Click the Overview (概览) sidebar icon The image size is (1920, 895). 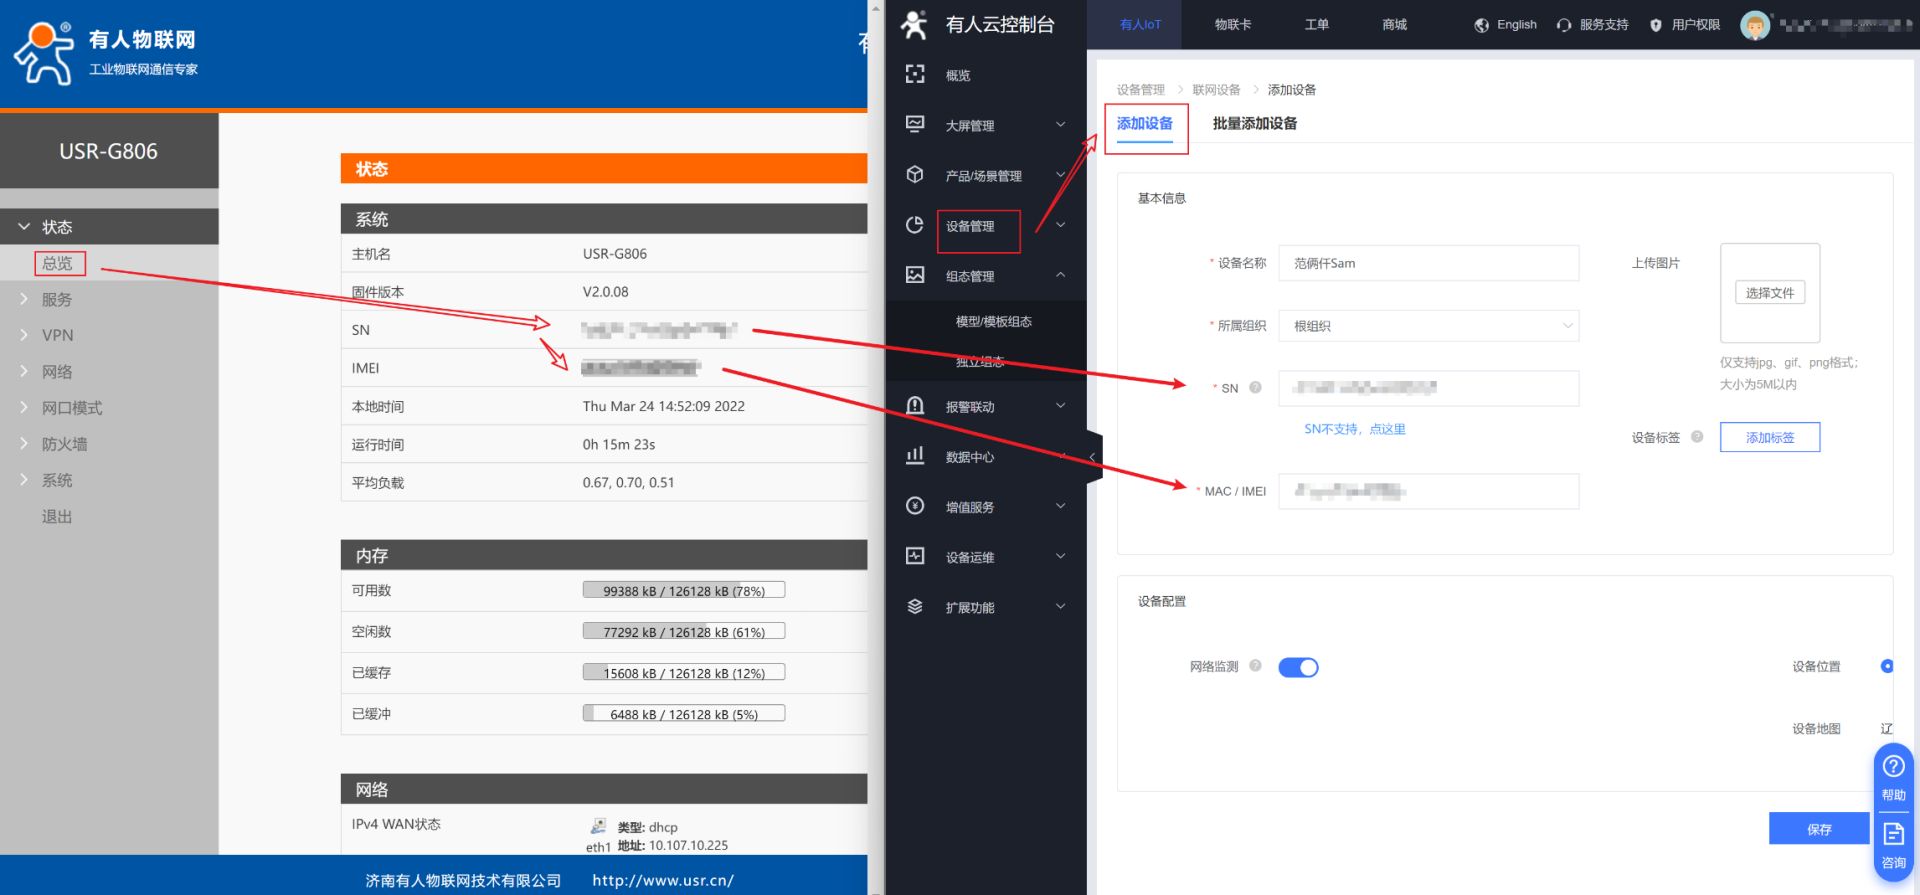tap(914, 75)
